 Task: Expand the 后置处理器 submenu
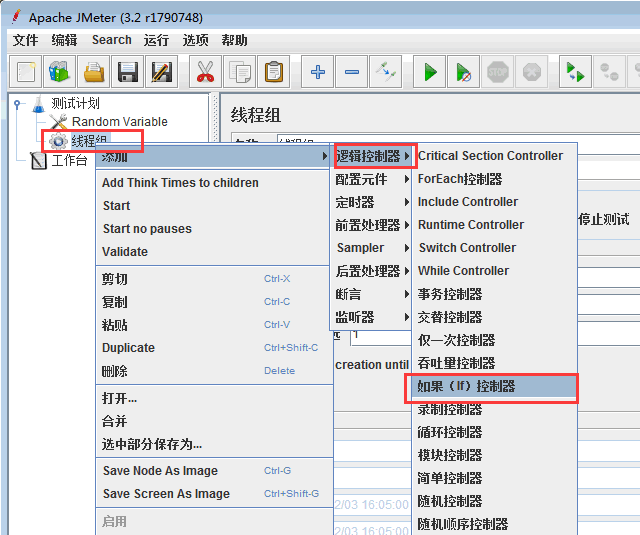tap(371, 271)
